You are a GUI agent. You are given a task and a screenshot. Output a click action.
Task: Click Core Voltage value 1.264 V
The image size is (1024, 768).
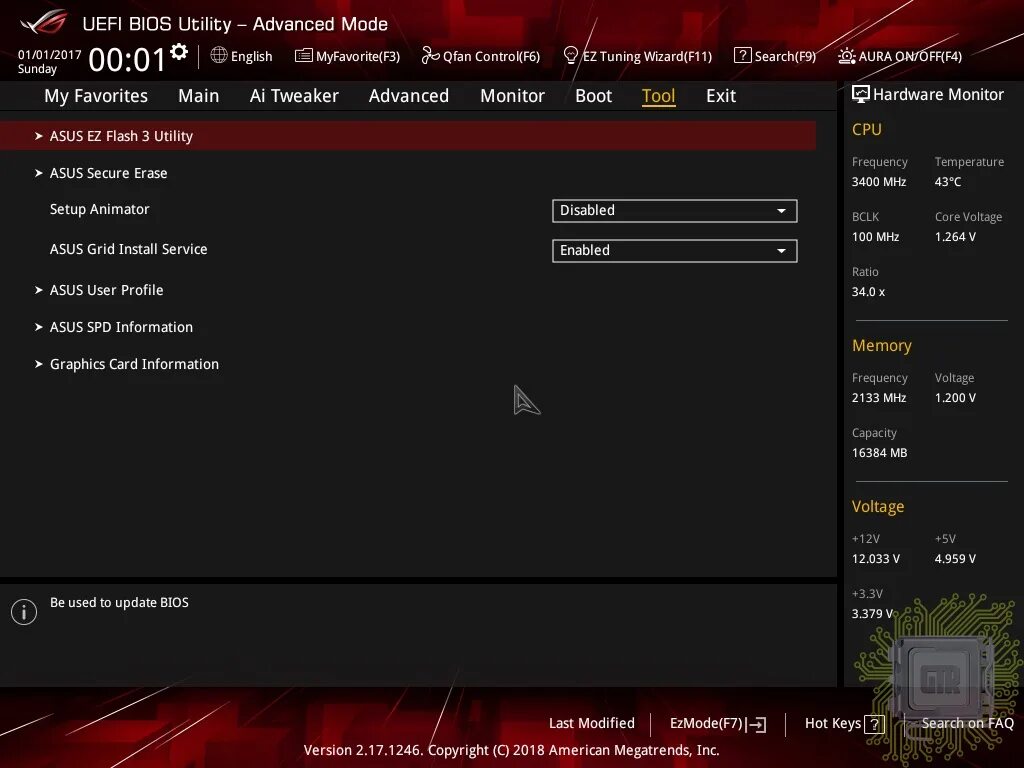[x=955, y=236]
